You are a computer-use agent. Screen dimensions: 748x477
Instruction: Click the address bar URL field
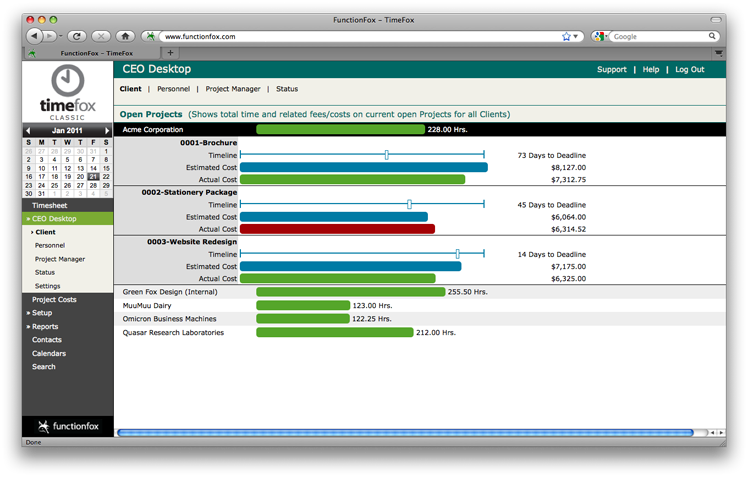tap(361, 36)
